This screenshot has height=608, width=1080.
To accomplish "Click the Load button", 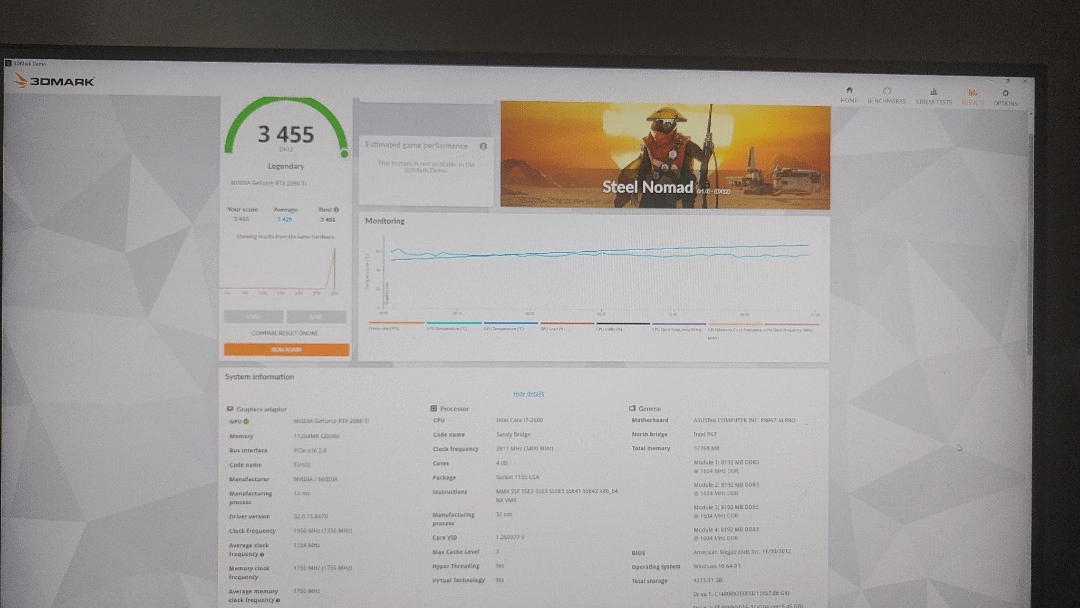I will point(253,317).
